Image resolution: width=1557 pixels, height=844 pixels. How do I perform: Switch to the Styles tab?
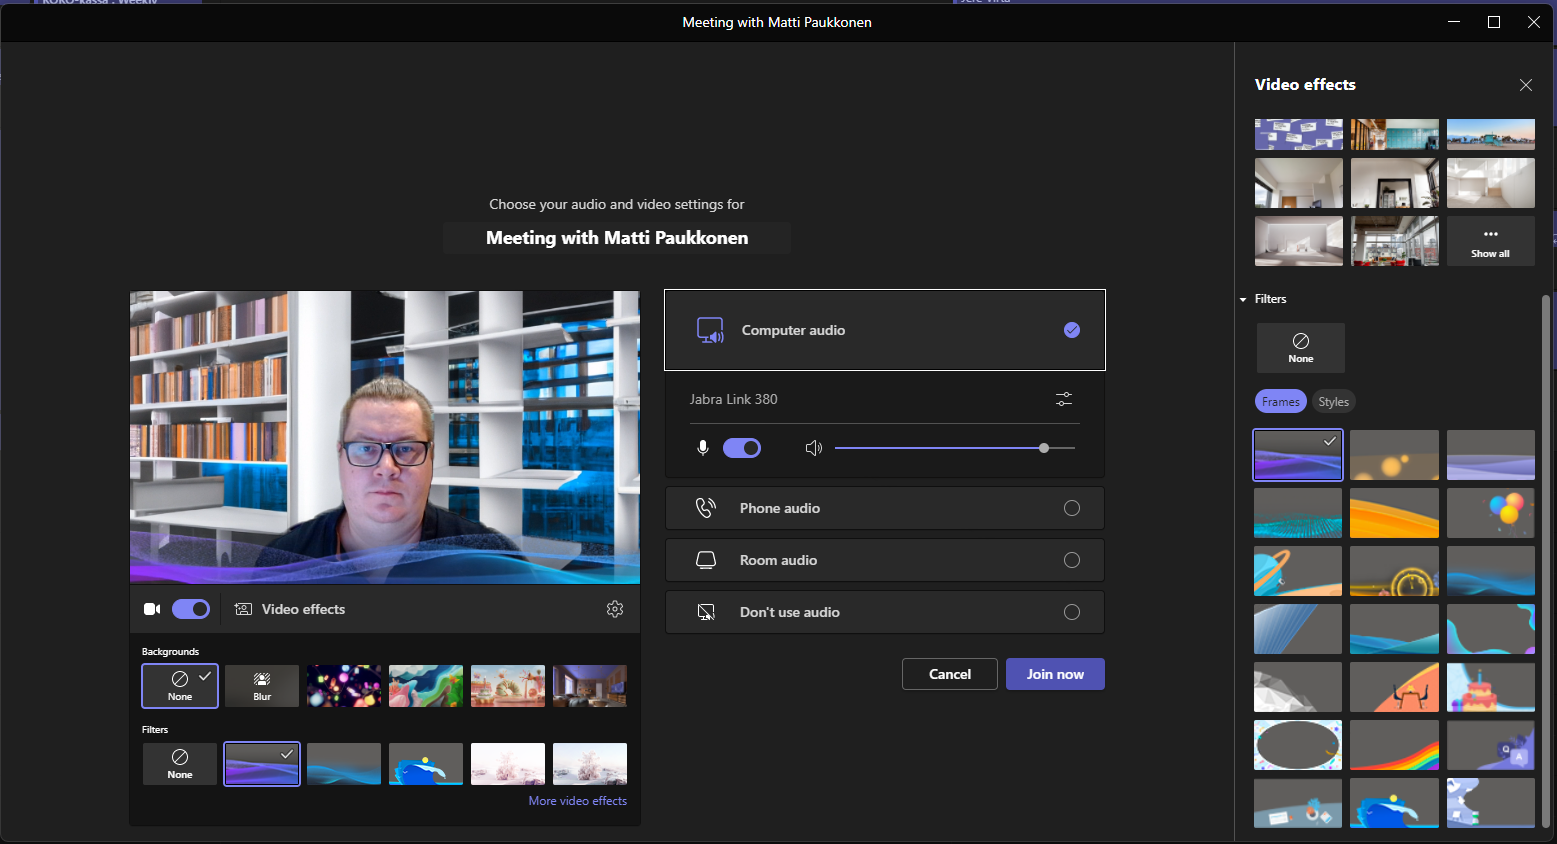1333,401
